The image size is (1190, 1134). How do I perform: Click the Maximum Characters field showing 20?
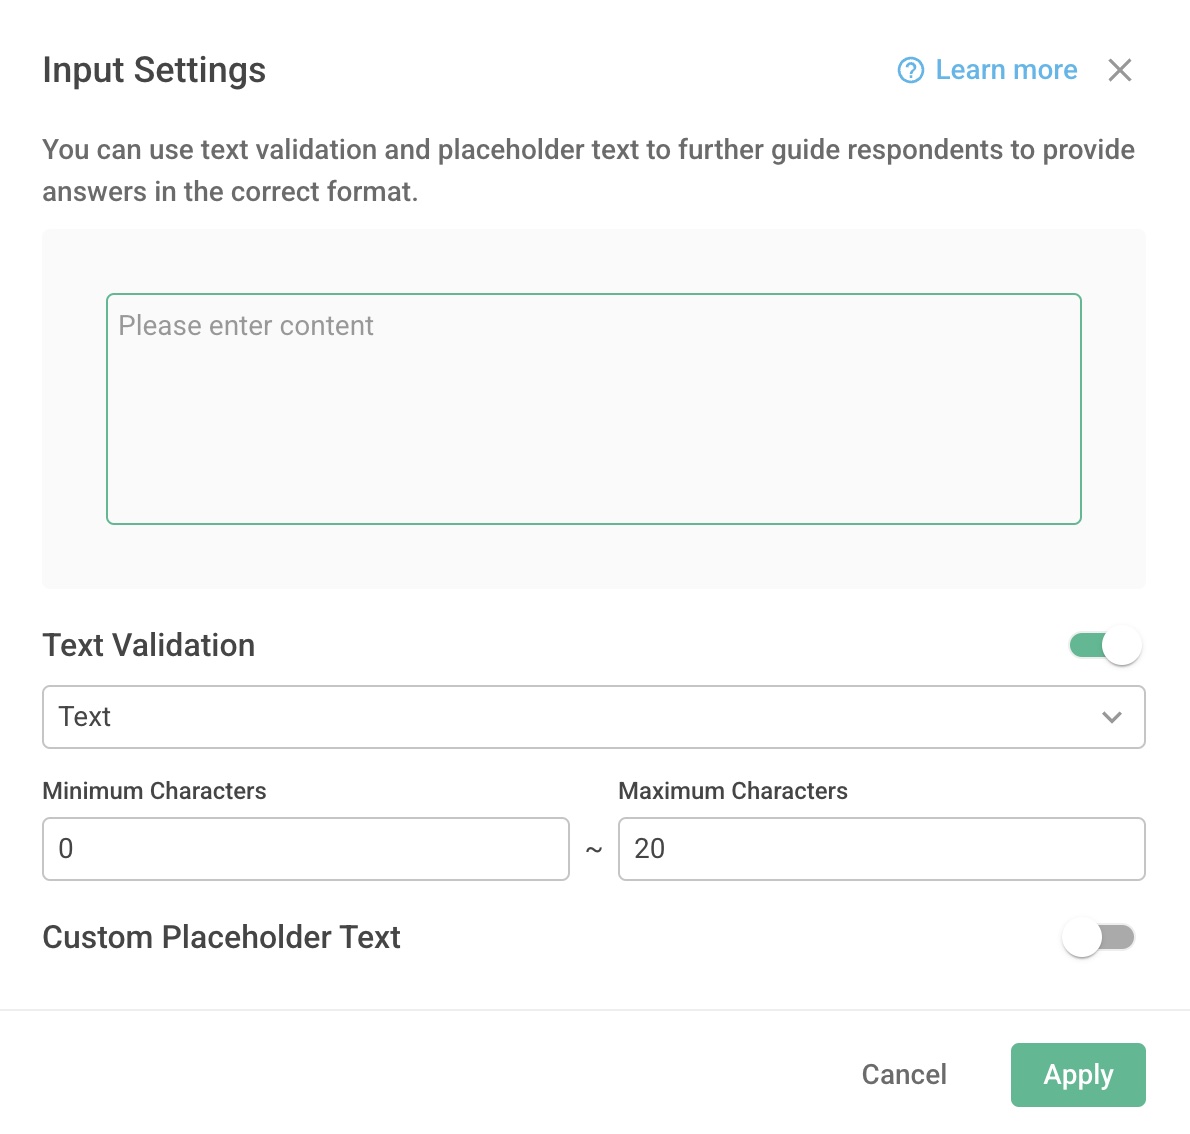coord(881,849)
